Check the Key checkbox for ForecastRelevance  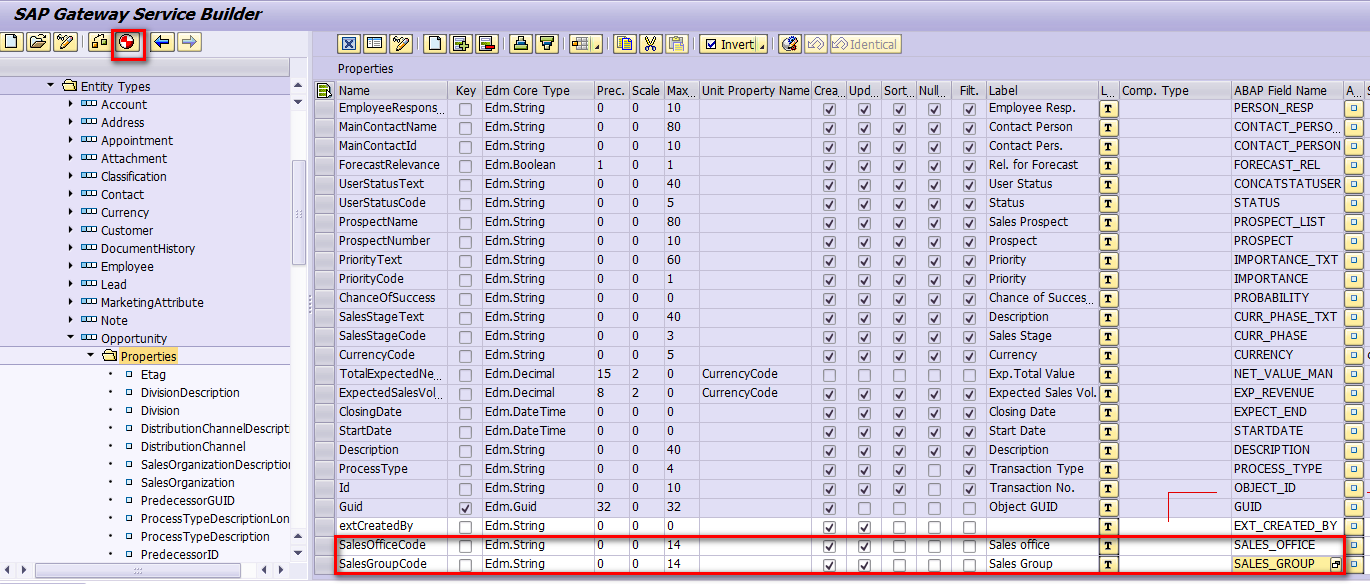tap(466, 166)
